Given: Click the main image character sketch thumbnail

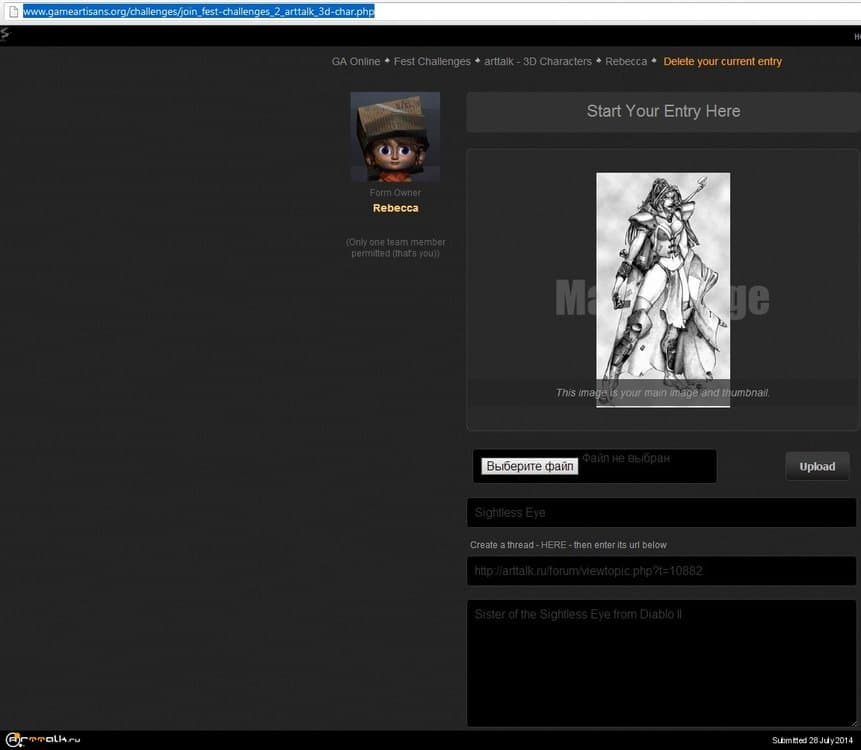Looking at the screenshot, I should point(663,289).
